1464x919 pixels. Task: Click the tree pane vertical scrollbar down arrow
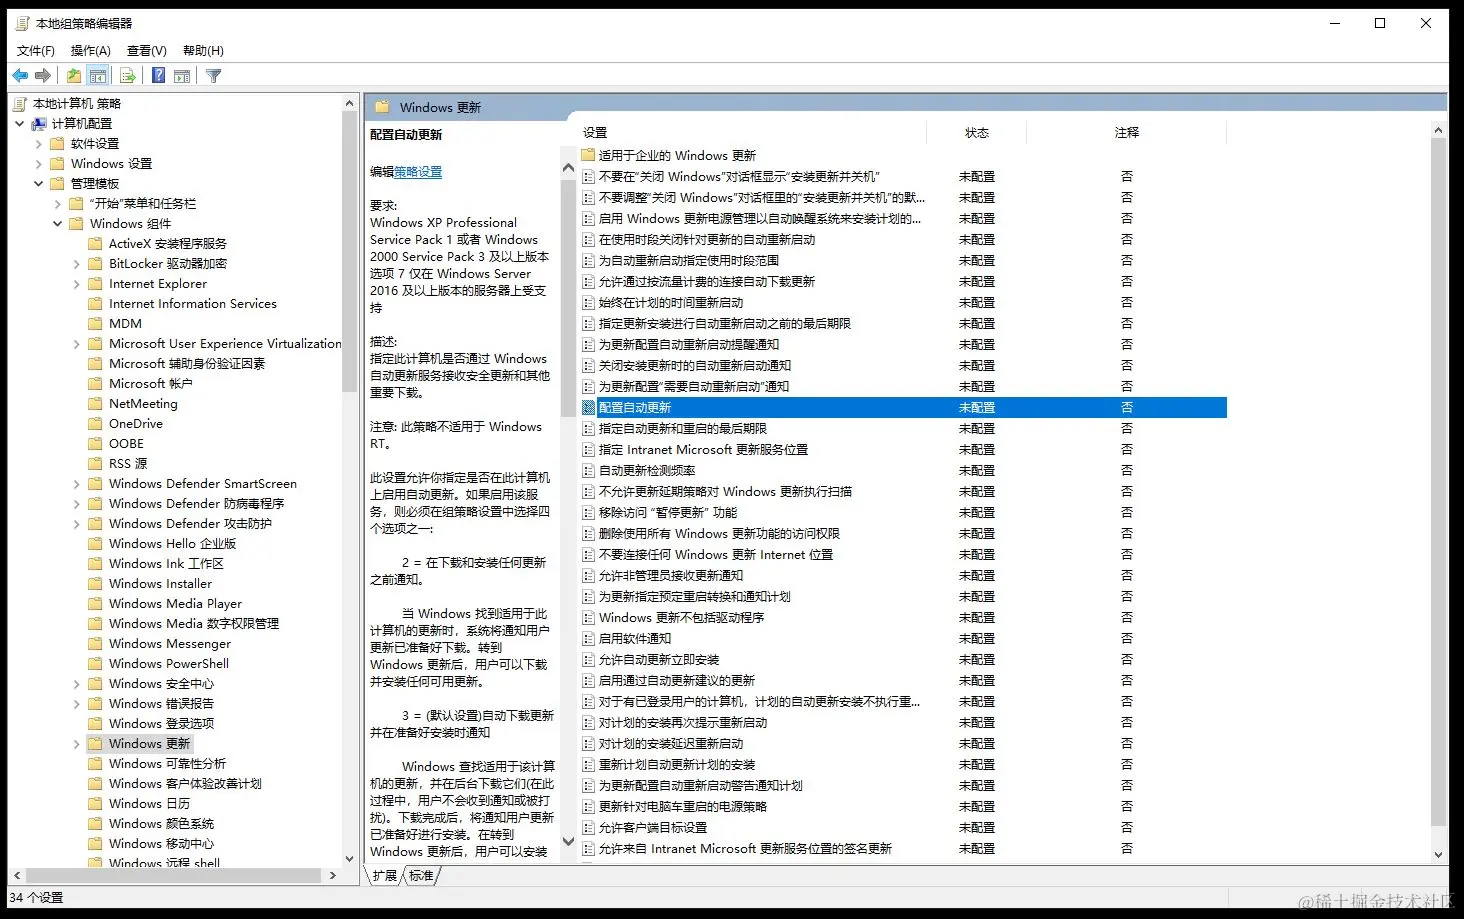(349, 858)
